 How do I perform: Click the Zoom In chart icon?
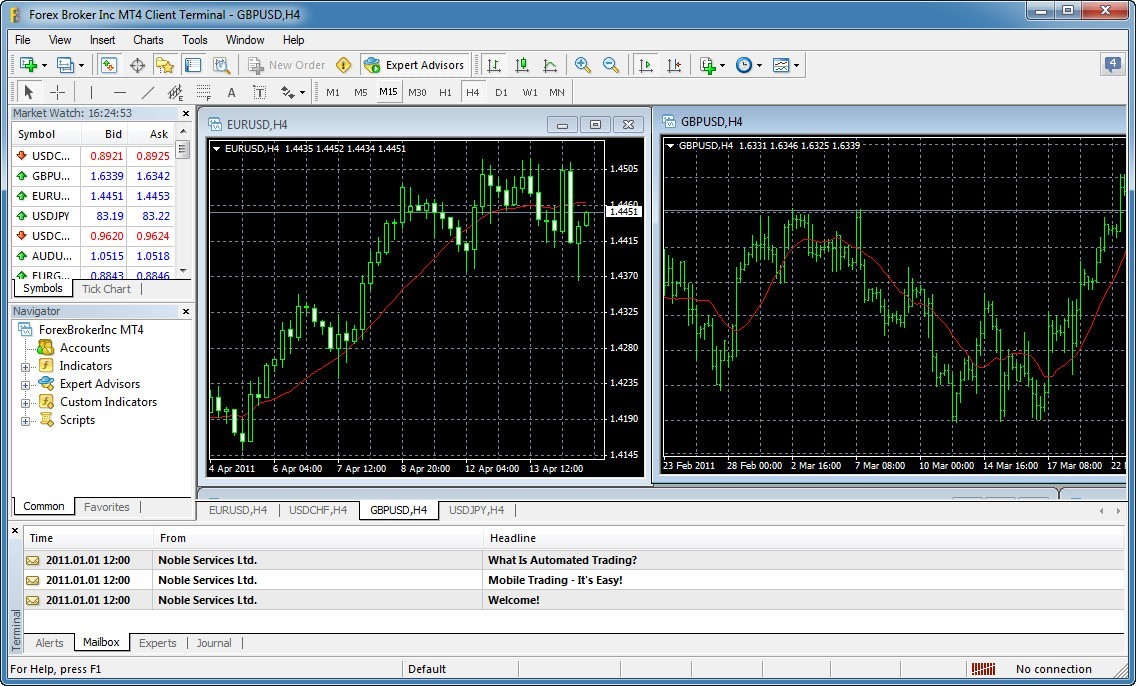coord(582,65)
